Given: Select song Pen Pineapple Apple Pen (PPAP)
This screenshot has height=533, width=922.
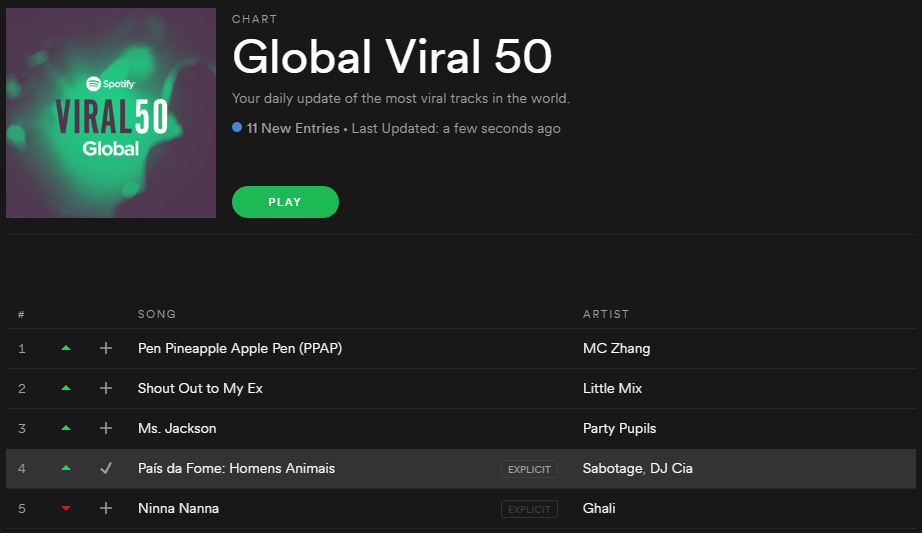Looking at the screenshot, I should click(240, 348).
